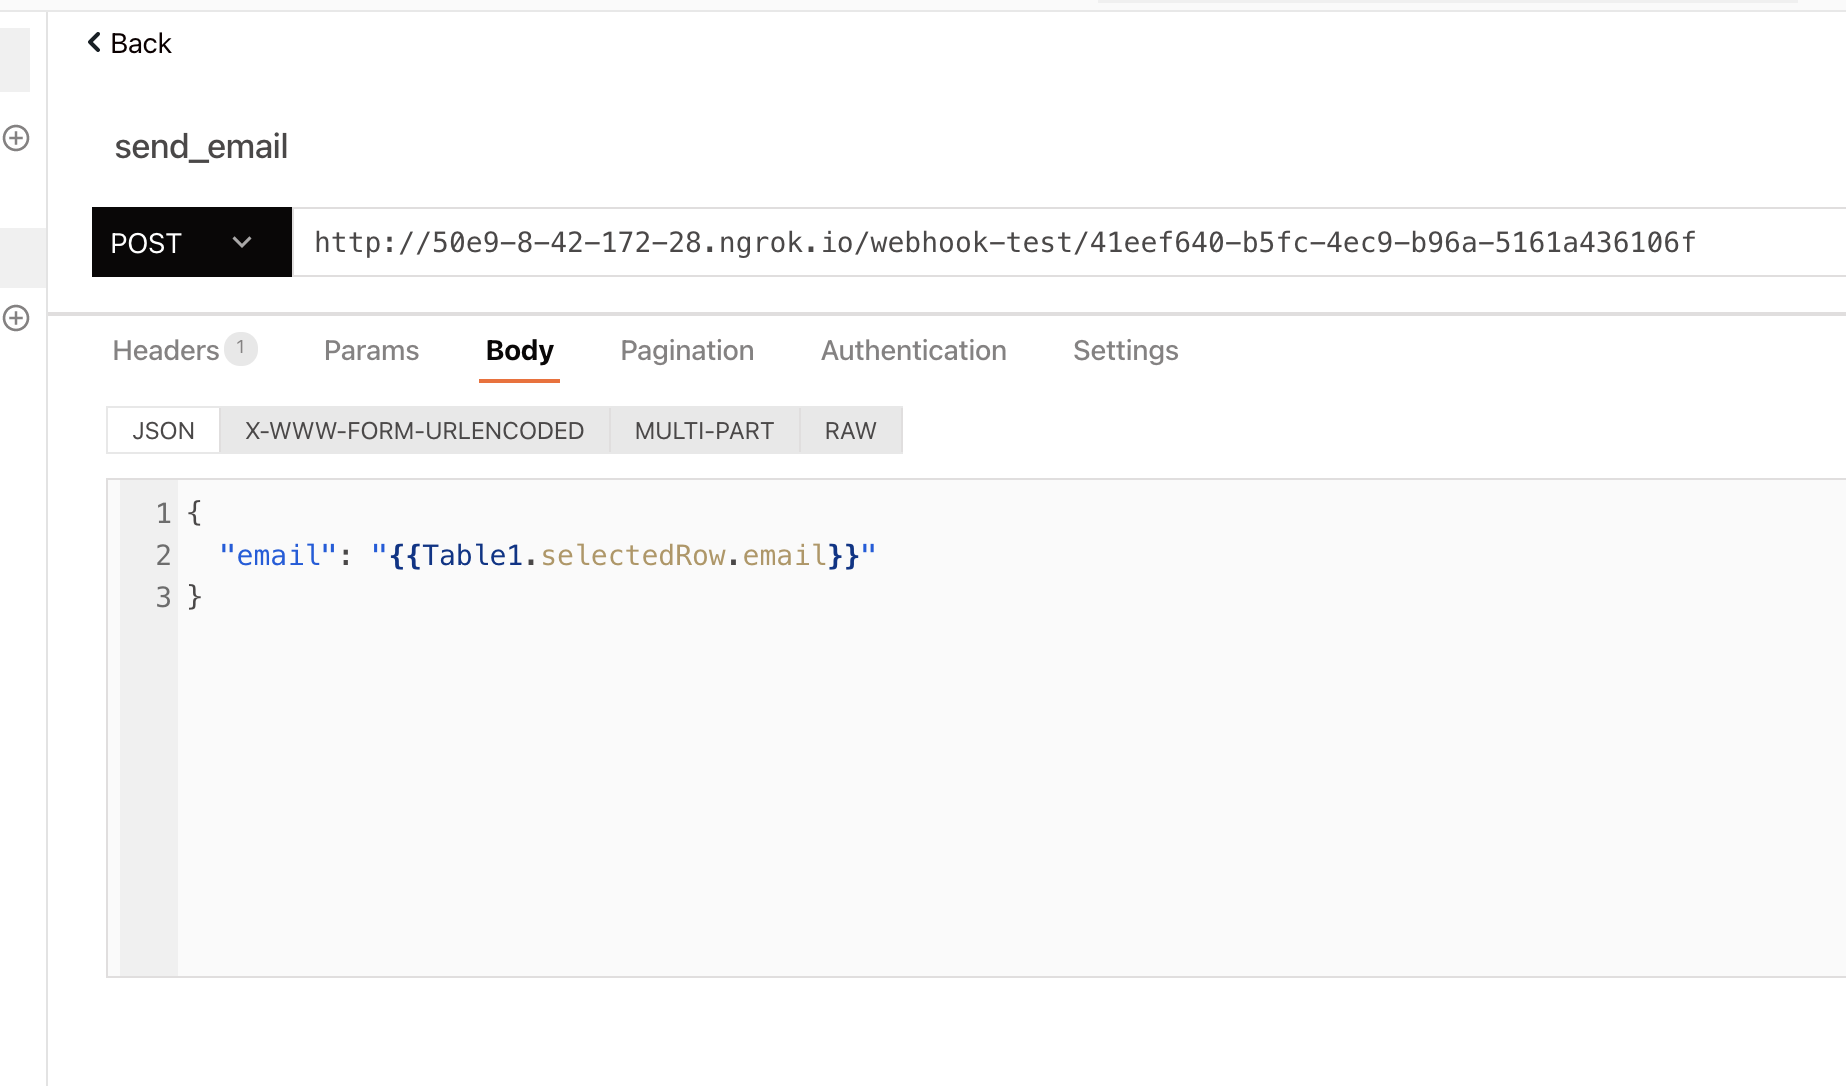Click the lower plus icon in left sidebar
This screenshot has width=1846, height=1086.
15,318
